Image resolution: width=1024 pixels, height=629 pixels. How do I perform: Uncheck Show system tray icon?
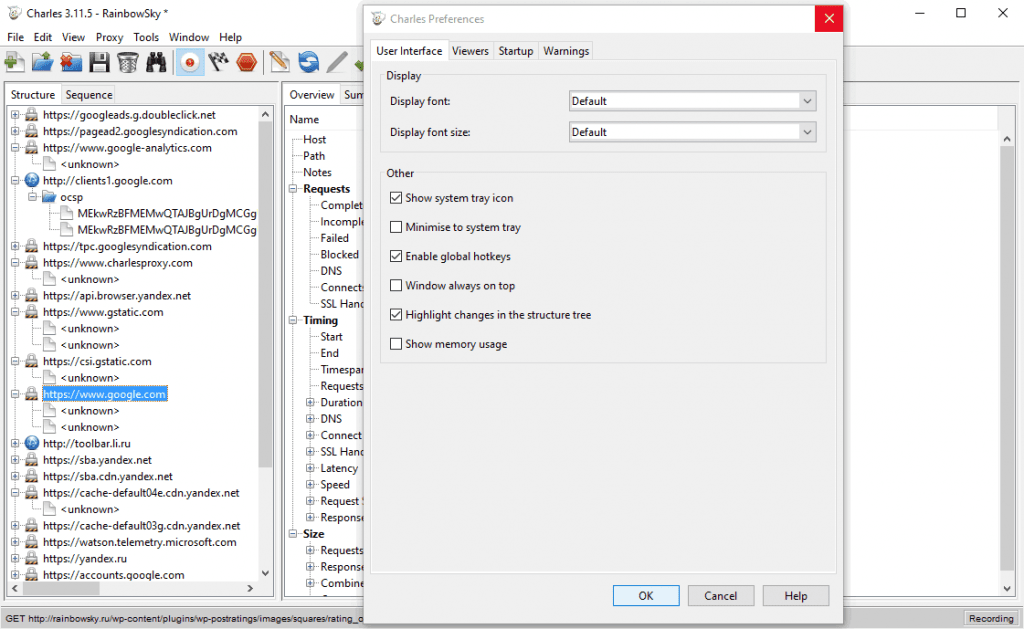[x=396, y=198]
